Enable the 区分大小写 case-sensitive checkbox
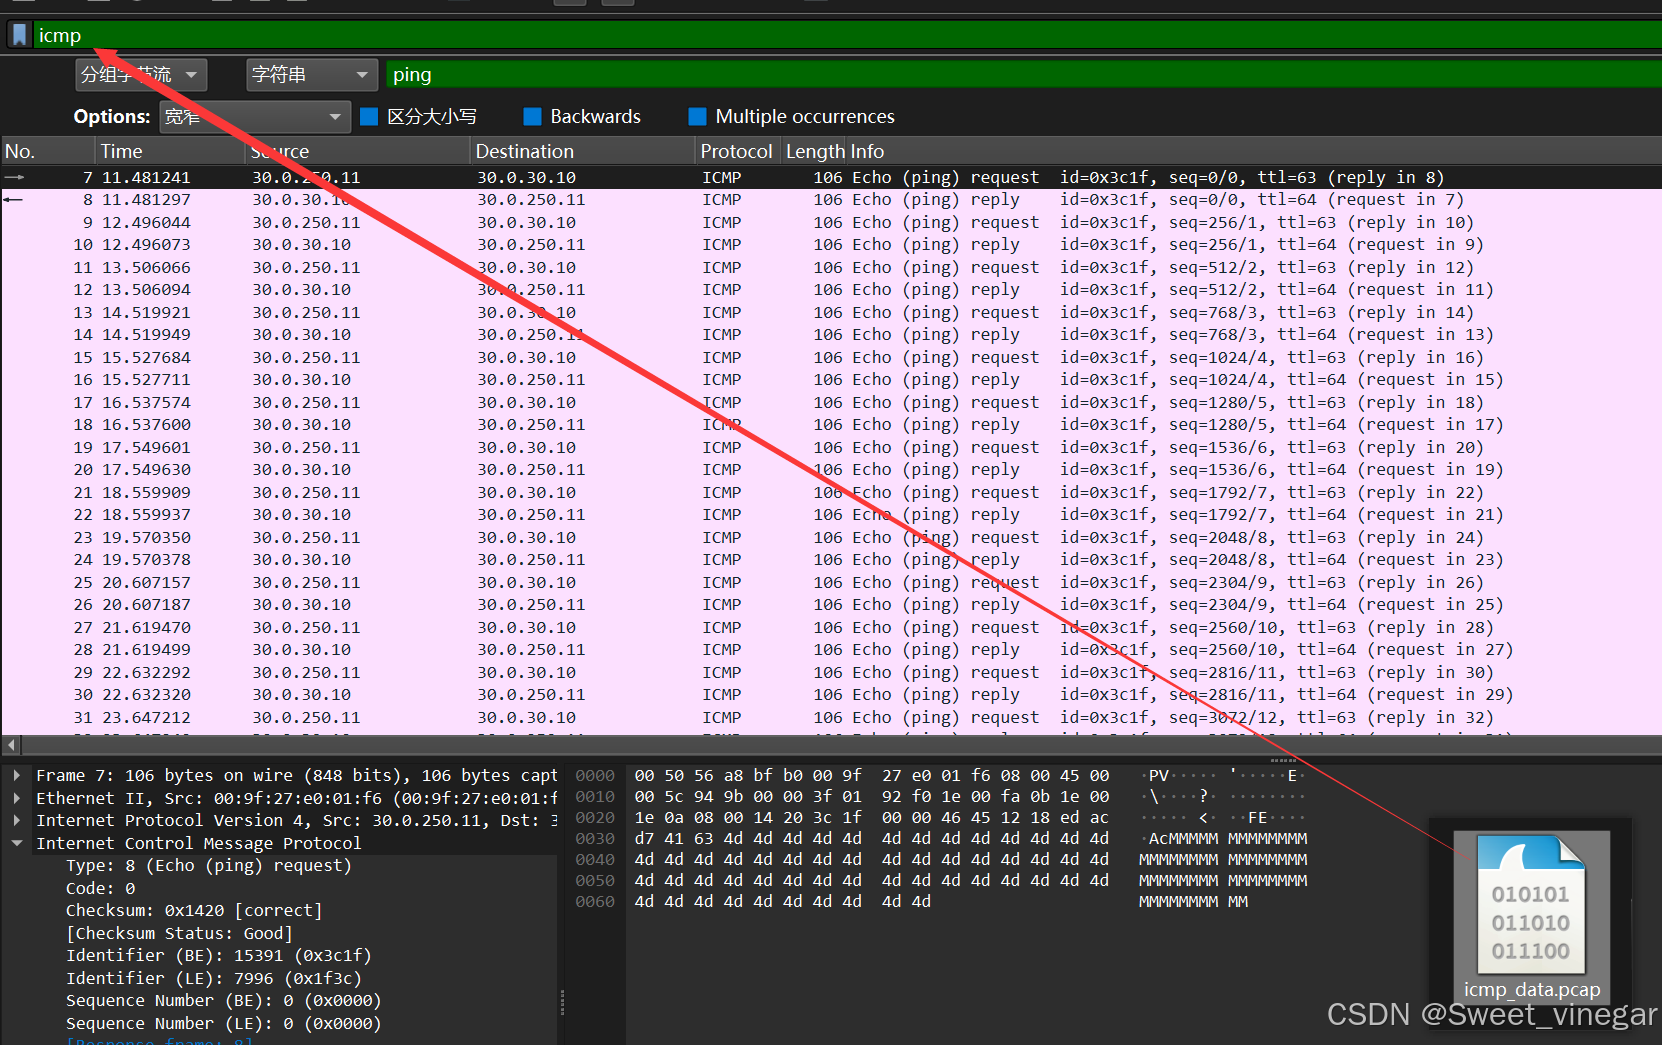The width and height of the screenshot is (1662, 1045). 370,116
